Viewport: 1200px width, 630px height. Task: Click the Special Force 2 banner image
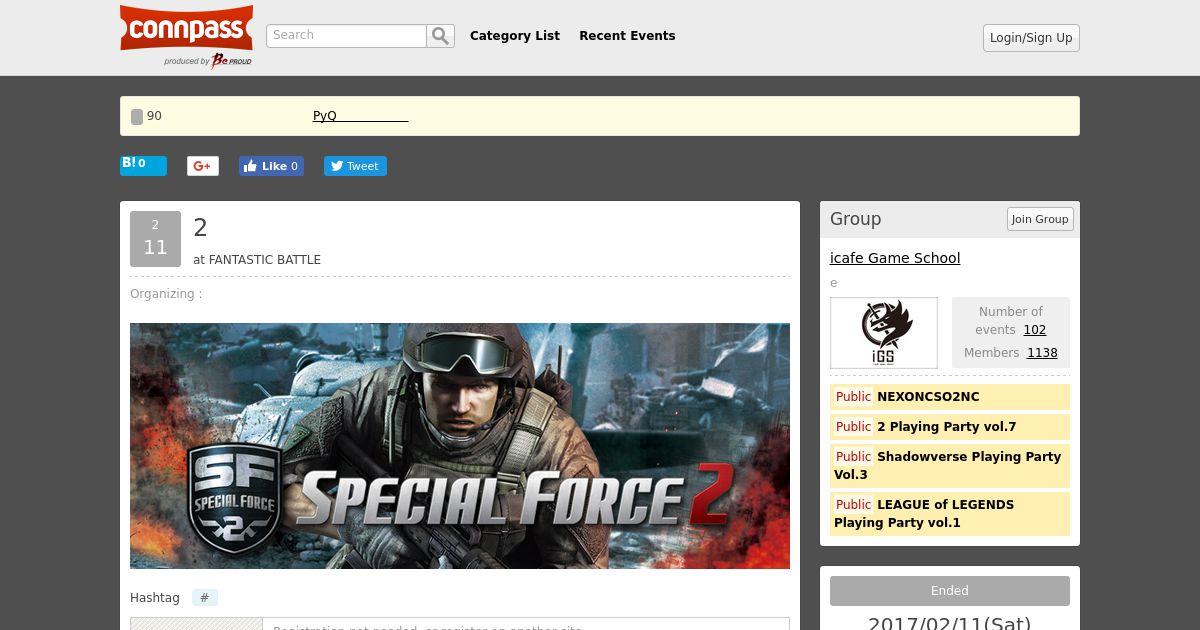460,446
